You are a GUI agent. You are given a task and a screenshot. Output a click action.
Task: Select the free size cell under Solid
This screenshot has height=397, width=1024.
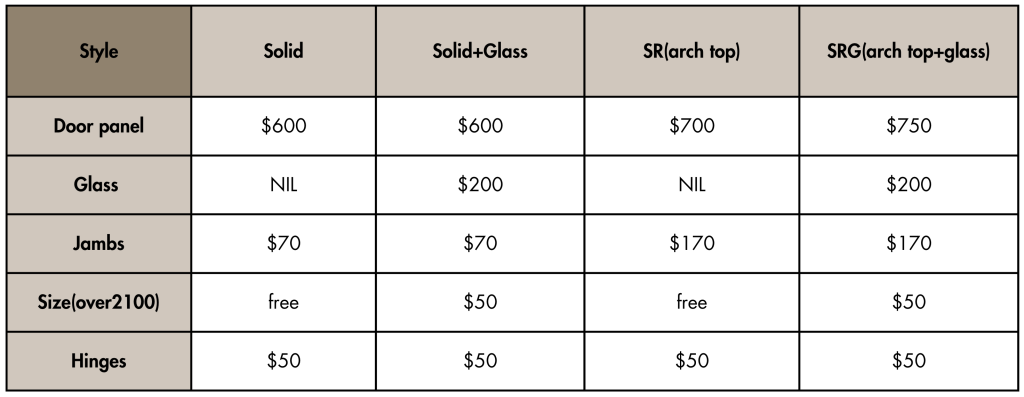(283, 302)
